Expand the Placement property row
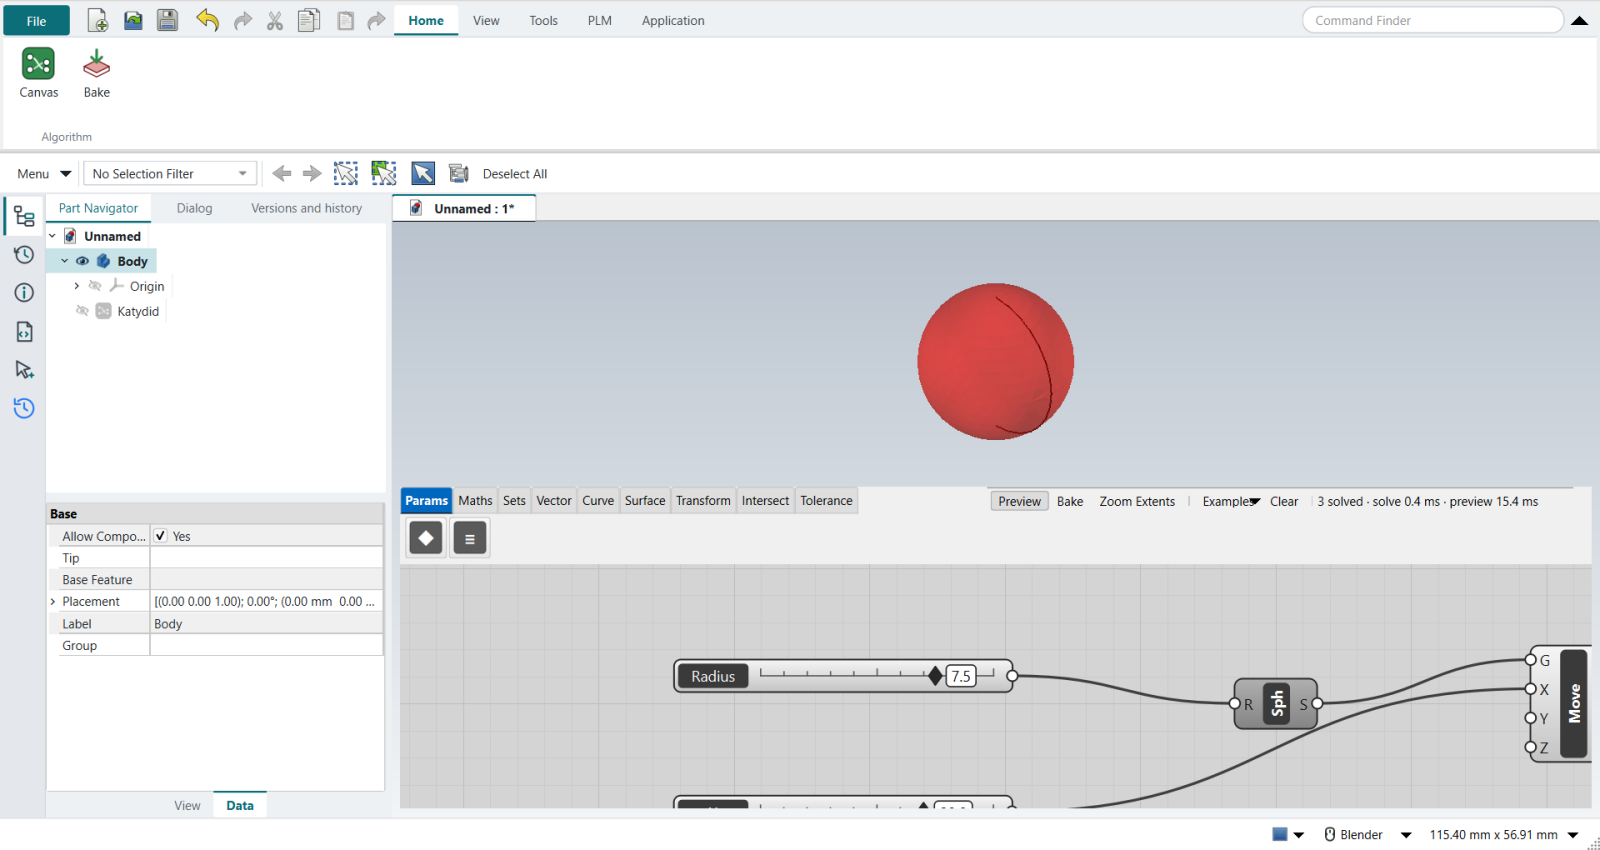Screen dimensions: 1600x850 (x=53, y=602)
